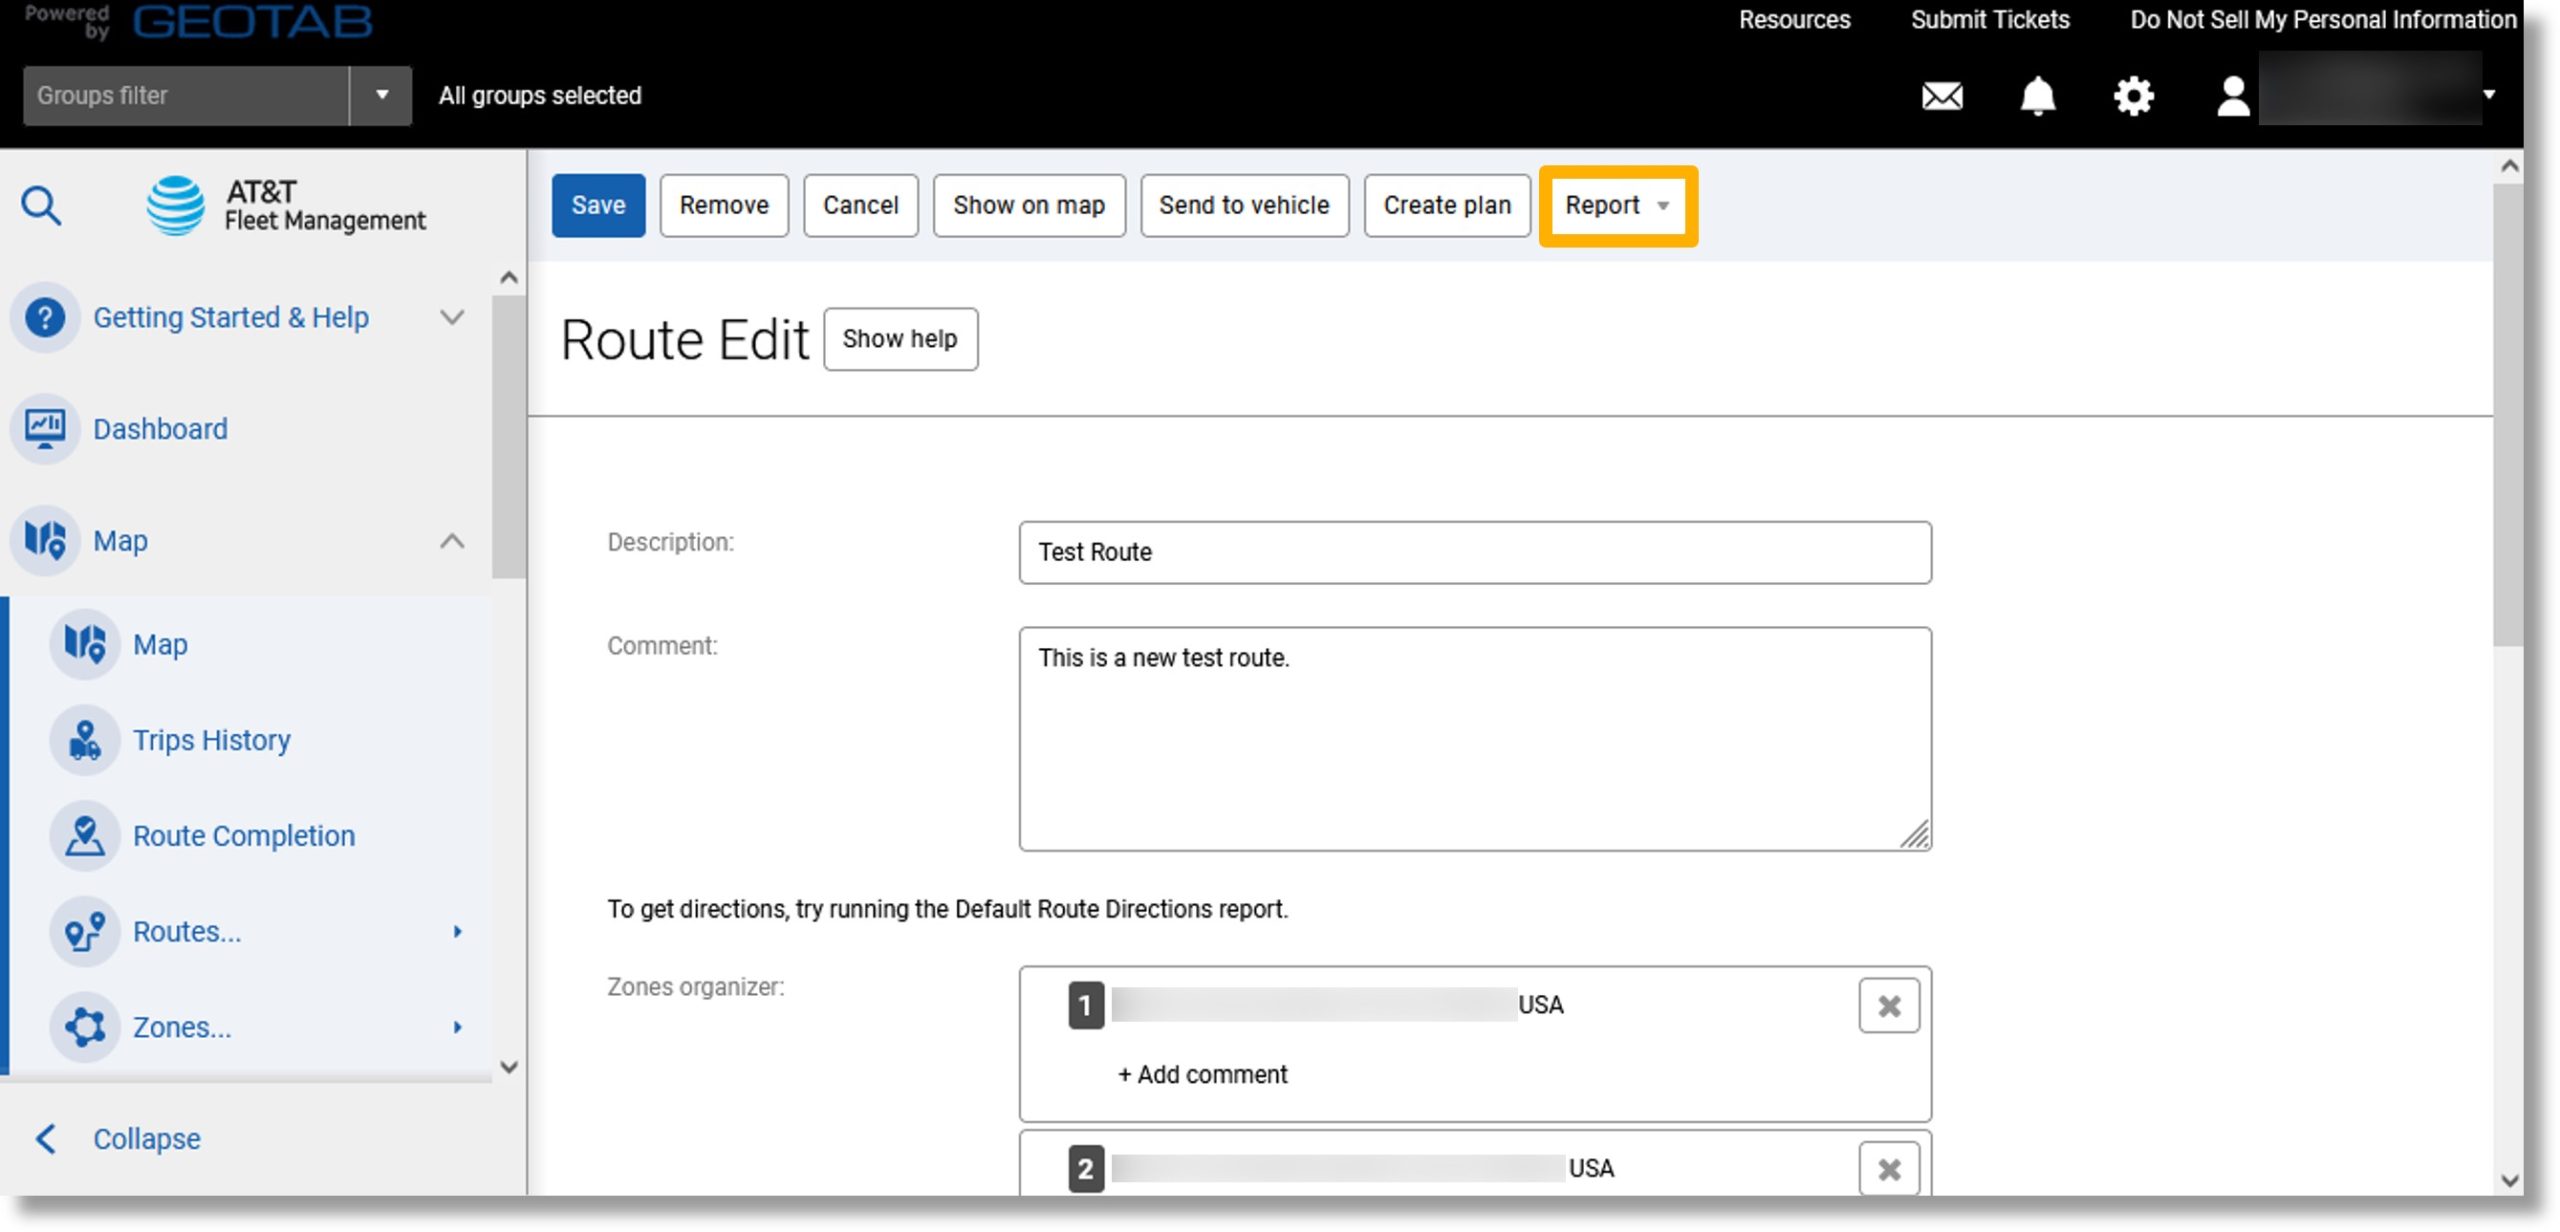Click the Collapse left arrow icon
The image size is (2560, 1232).
point(45,1138)
